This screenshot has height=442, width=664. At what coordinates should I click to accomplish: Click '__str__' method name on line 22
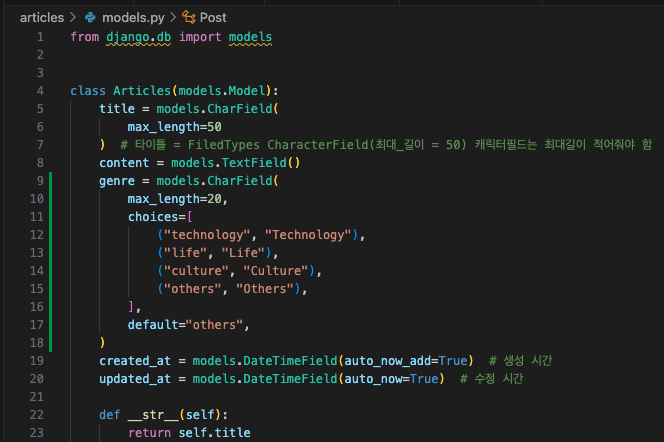pyautogui.click(x=153, y=414)
